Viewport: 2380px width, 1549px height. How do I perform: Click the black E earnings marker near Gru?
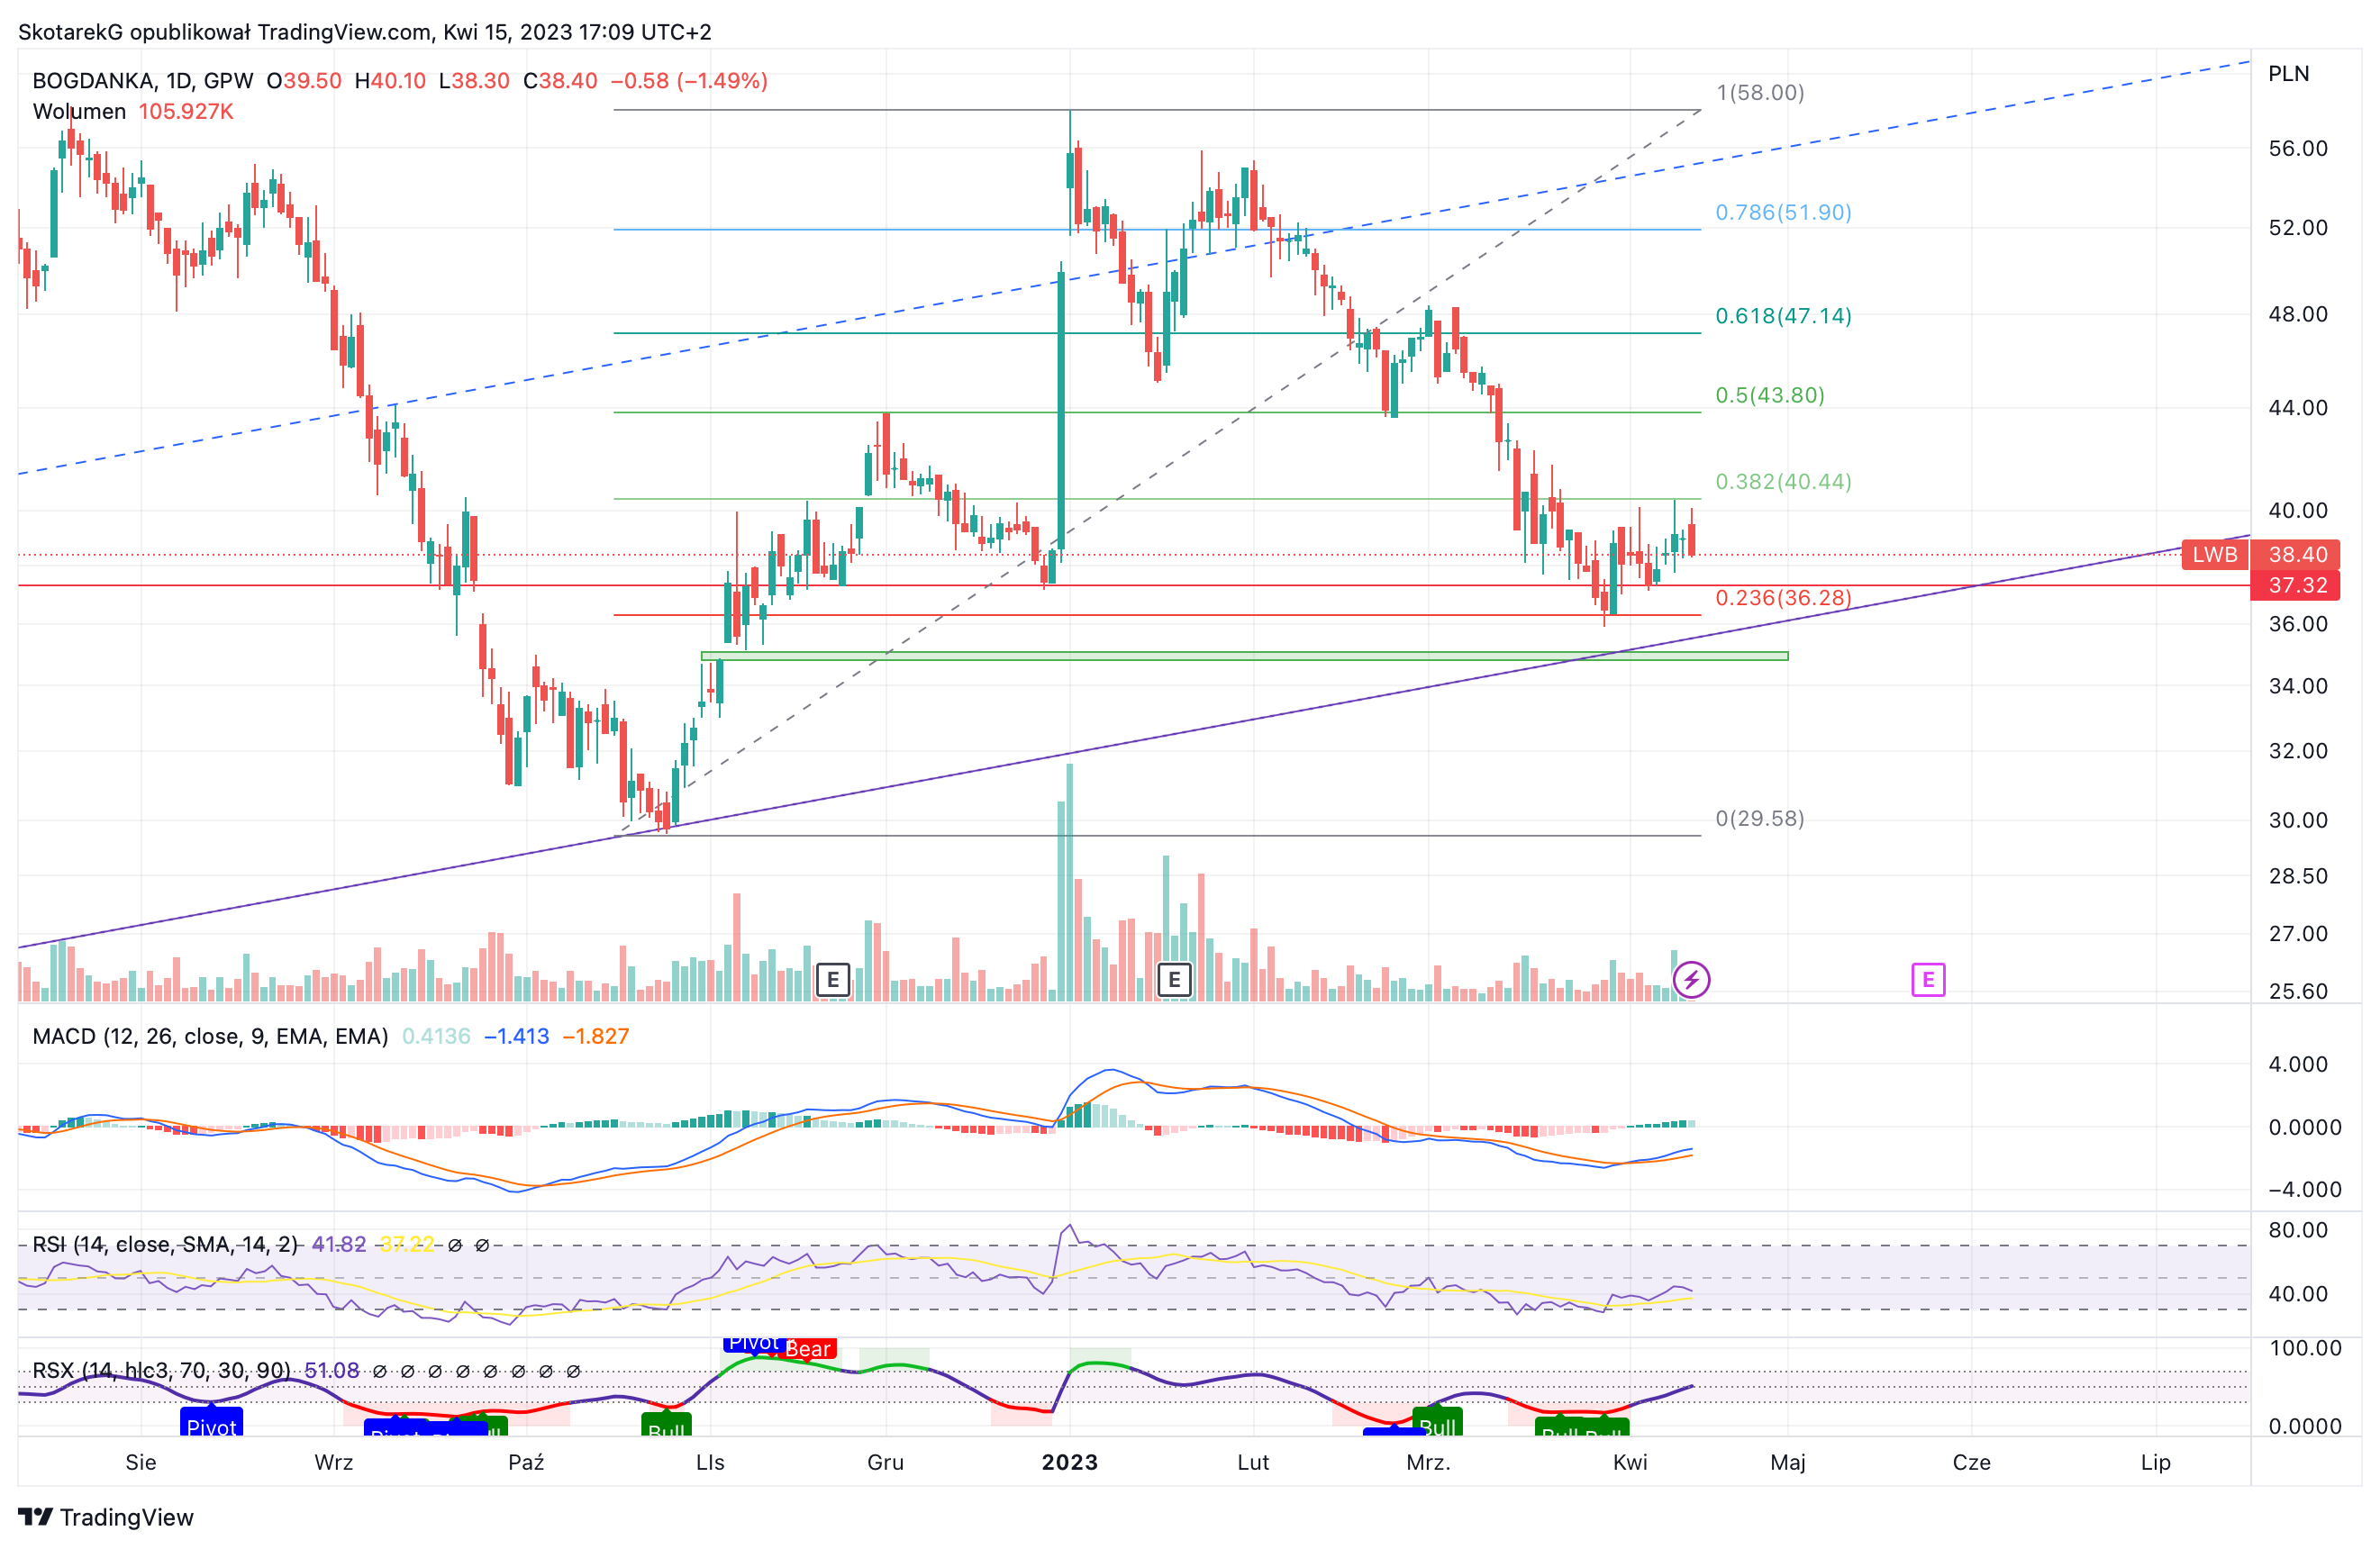click(833, 980)
